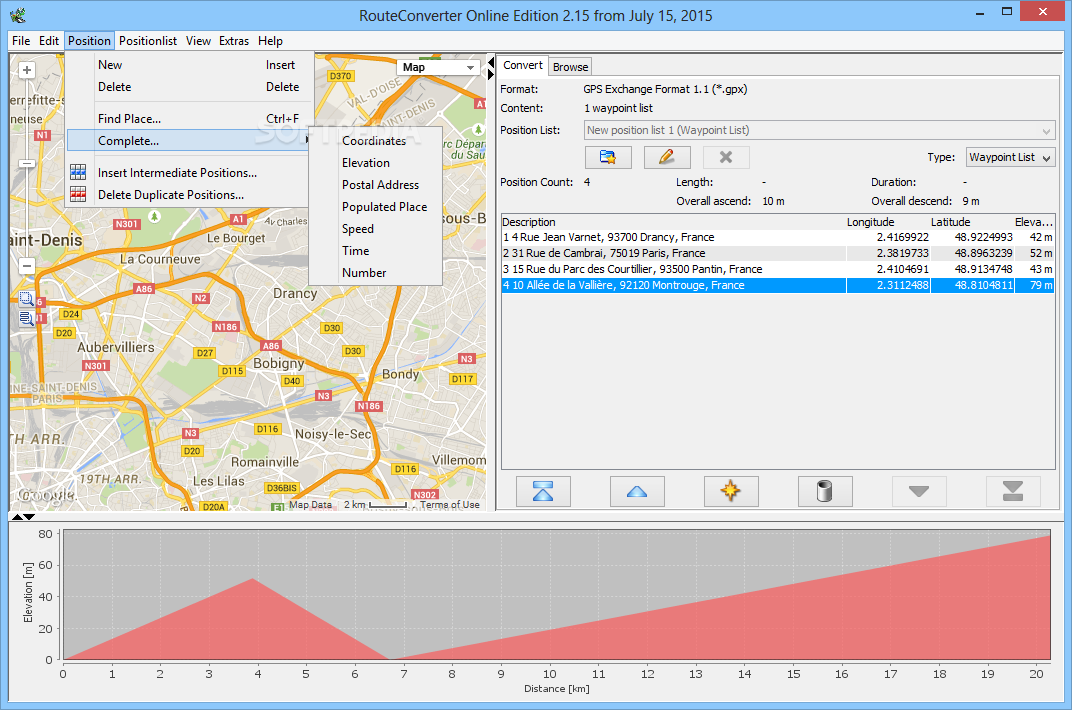1072x710 pixels.
Task: Choose Coordinates from Complete submenu
Action: [375, 141]
